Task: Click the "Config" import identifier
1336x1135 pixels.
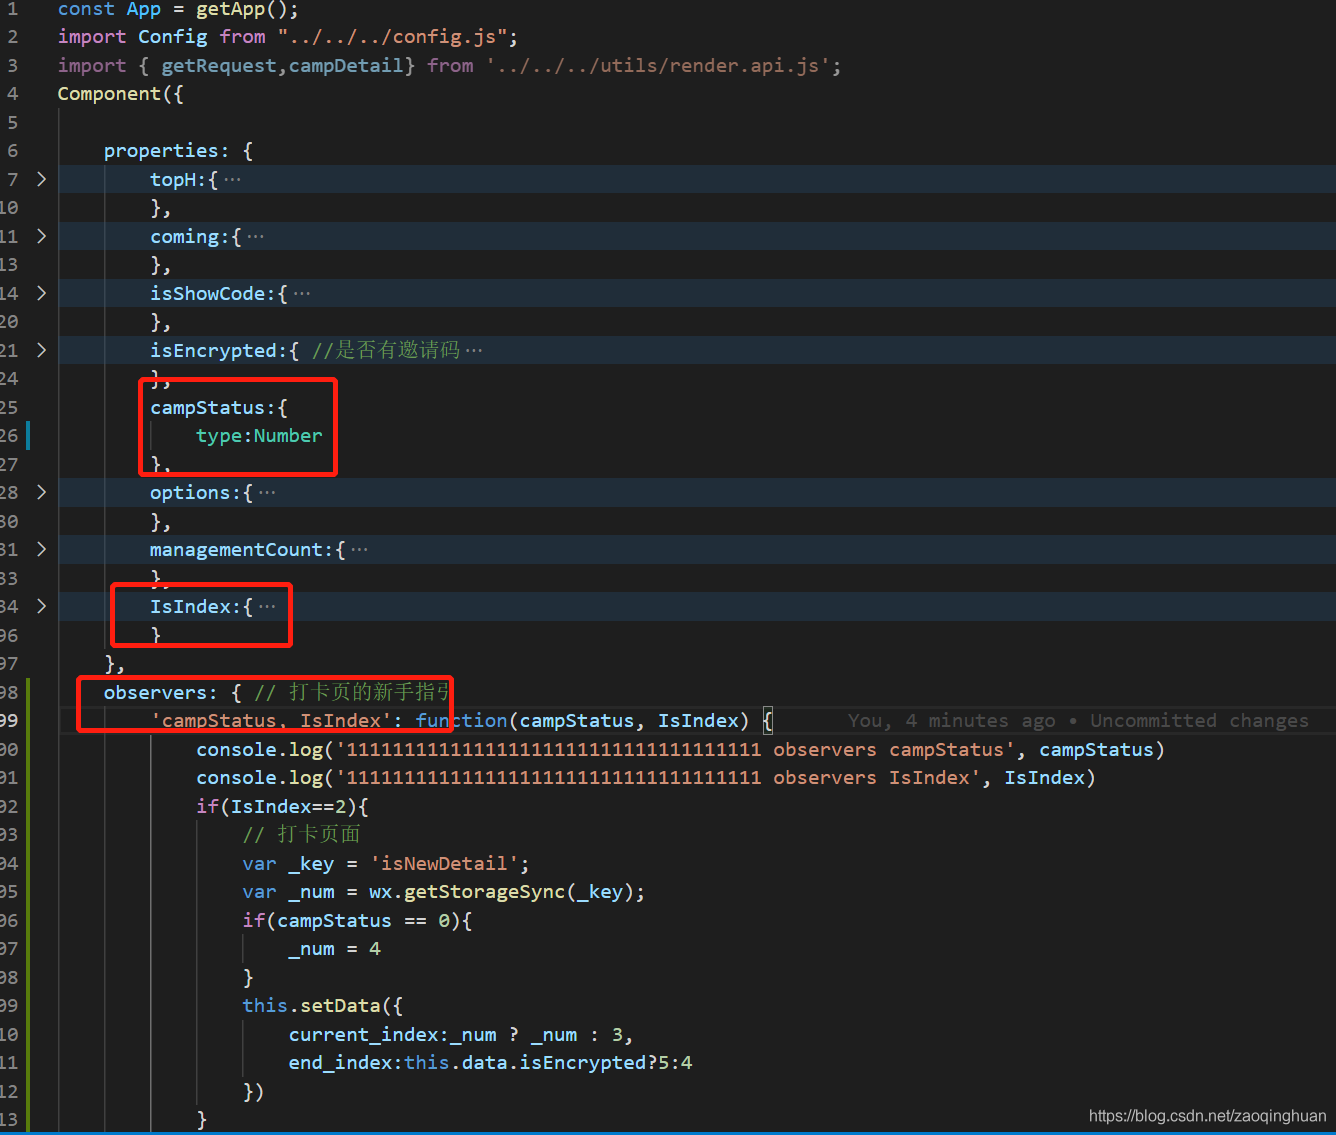Action: 173,37
